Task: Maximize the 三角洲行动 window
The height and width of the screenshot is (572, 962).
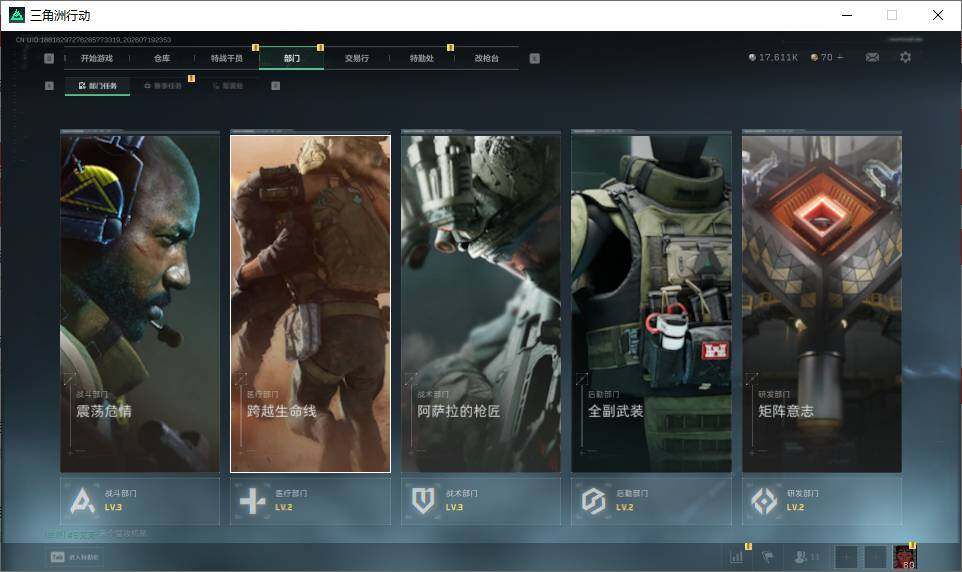Action: pos(892,15)
